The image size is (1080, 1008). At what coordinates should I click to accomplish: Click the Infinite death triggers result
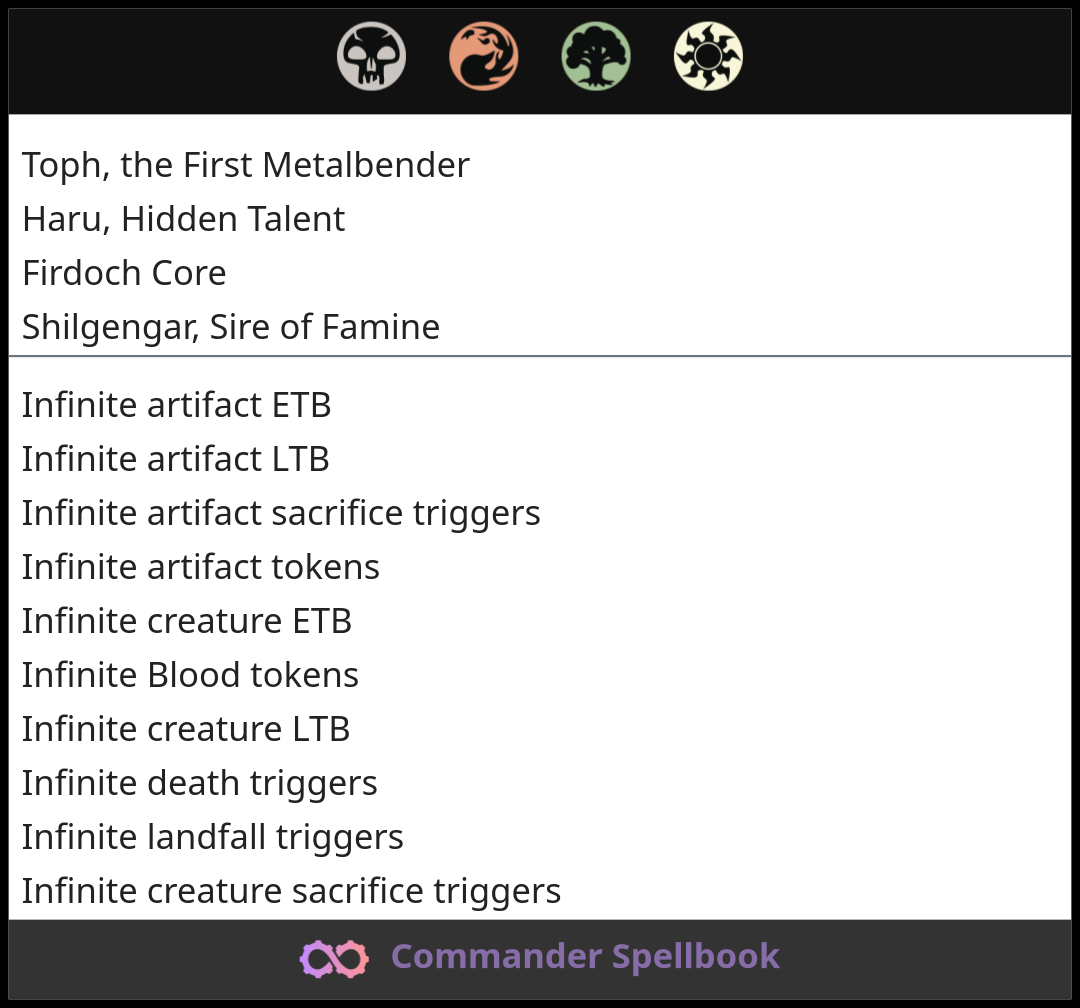[x=200, y=783]
